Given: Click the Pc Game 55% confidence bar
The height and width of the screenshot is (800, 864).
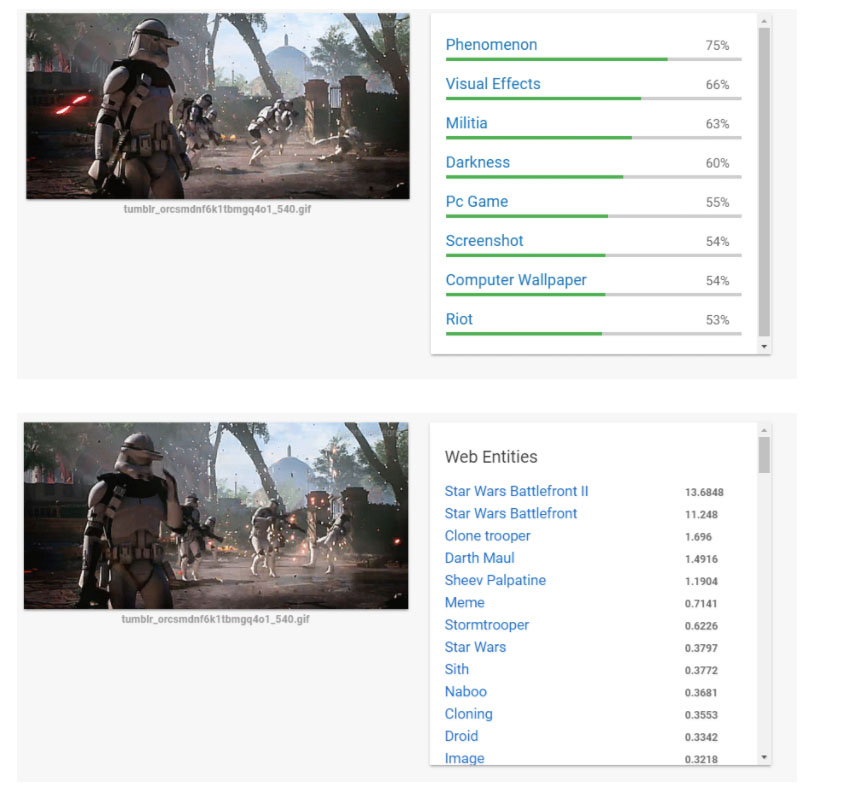Looking at the screenshot, I should tap(593, 216).
